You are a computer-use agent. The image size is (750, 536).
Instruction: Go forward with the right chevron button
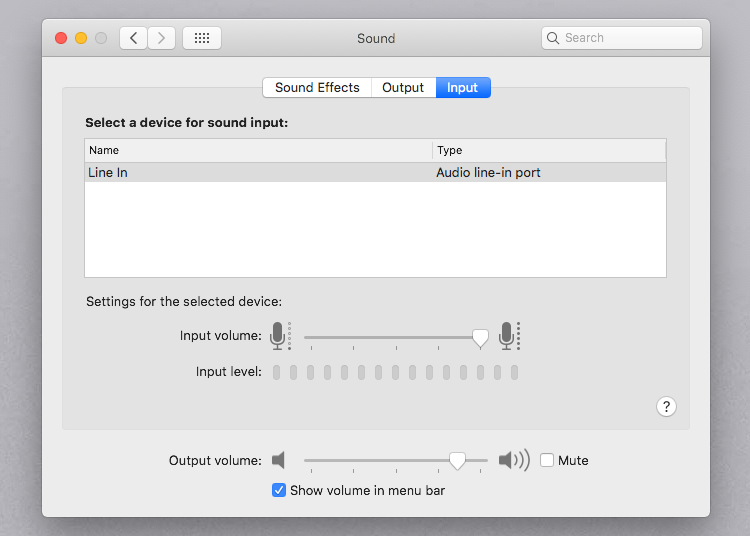point(161,38)
